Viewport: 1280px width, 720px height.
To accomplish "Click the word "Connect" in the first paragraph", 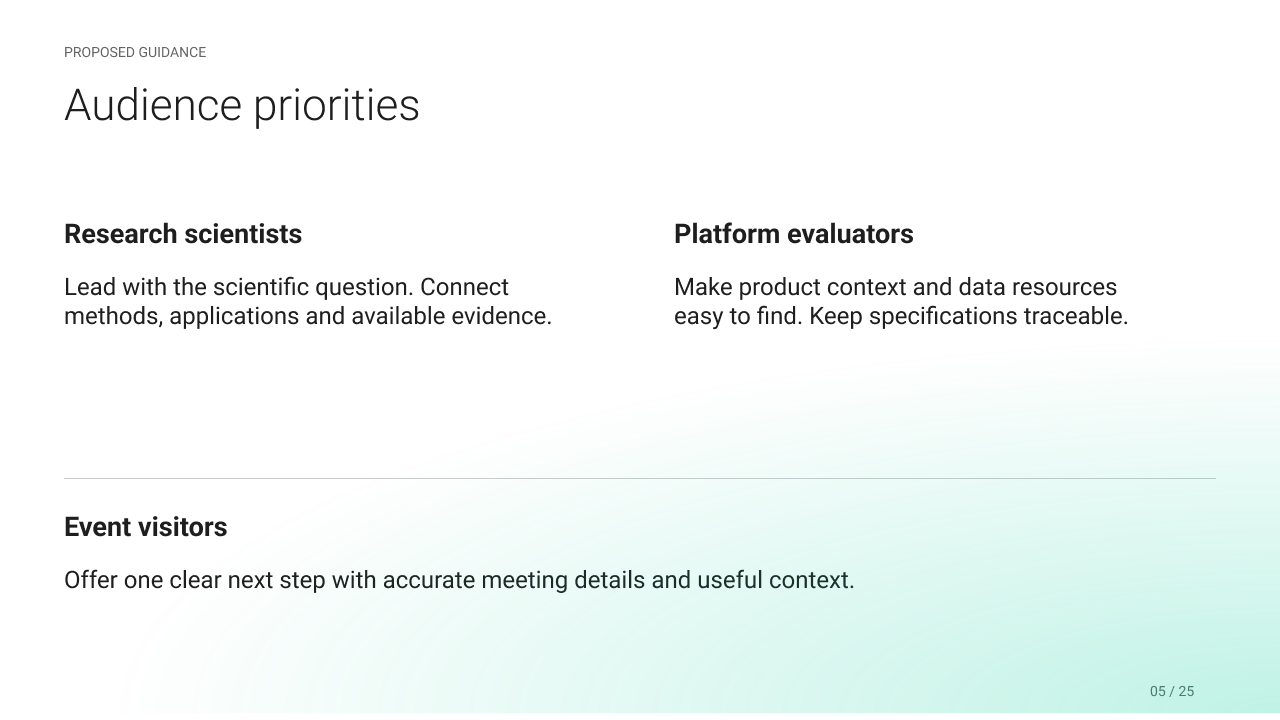I will tap(464, 288).
